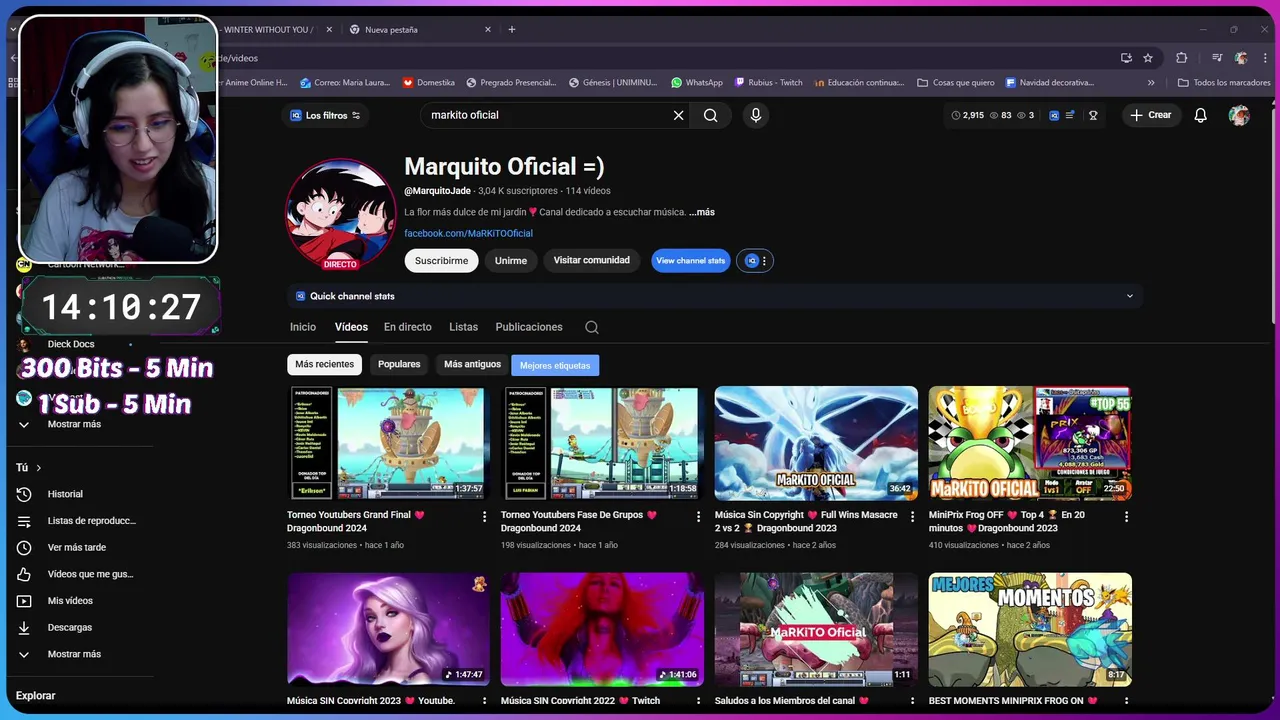Screen dimensions: 1280x720
Task: Filter videos by Más recientes
Action: [324, 364]
